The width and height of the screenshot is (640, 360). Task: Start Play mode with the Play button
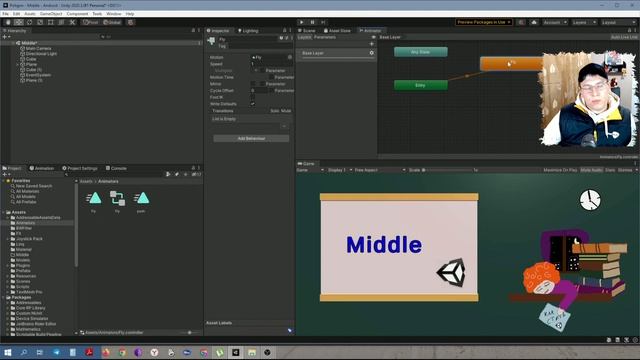[x=302, y=22]
